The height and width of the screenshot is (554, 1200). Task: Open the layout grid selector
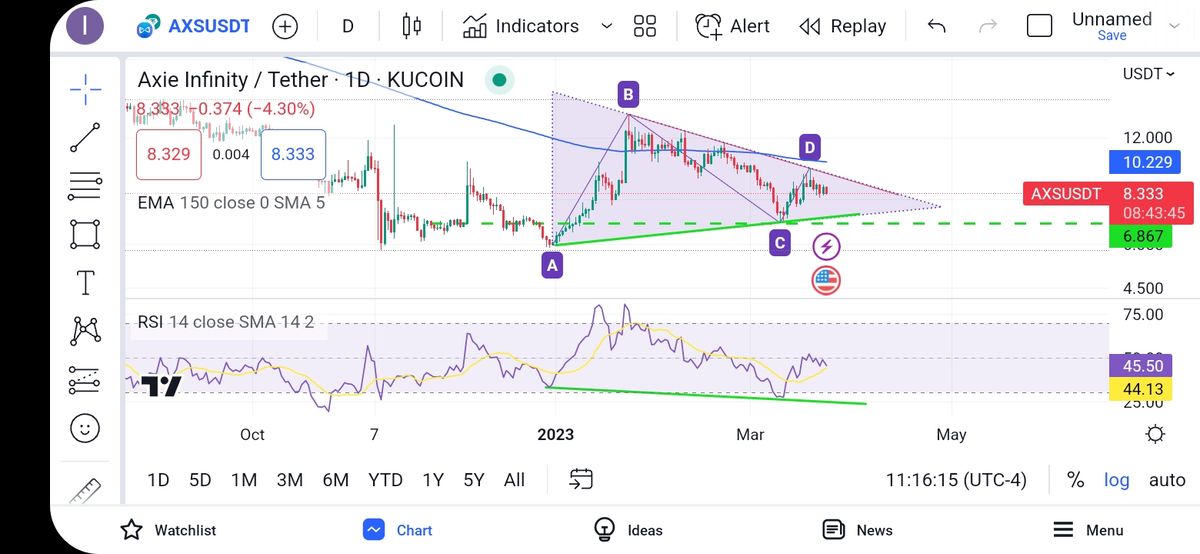(645, 26)
